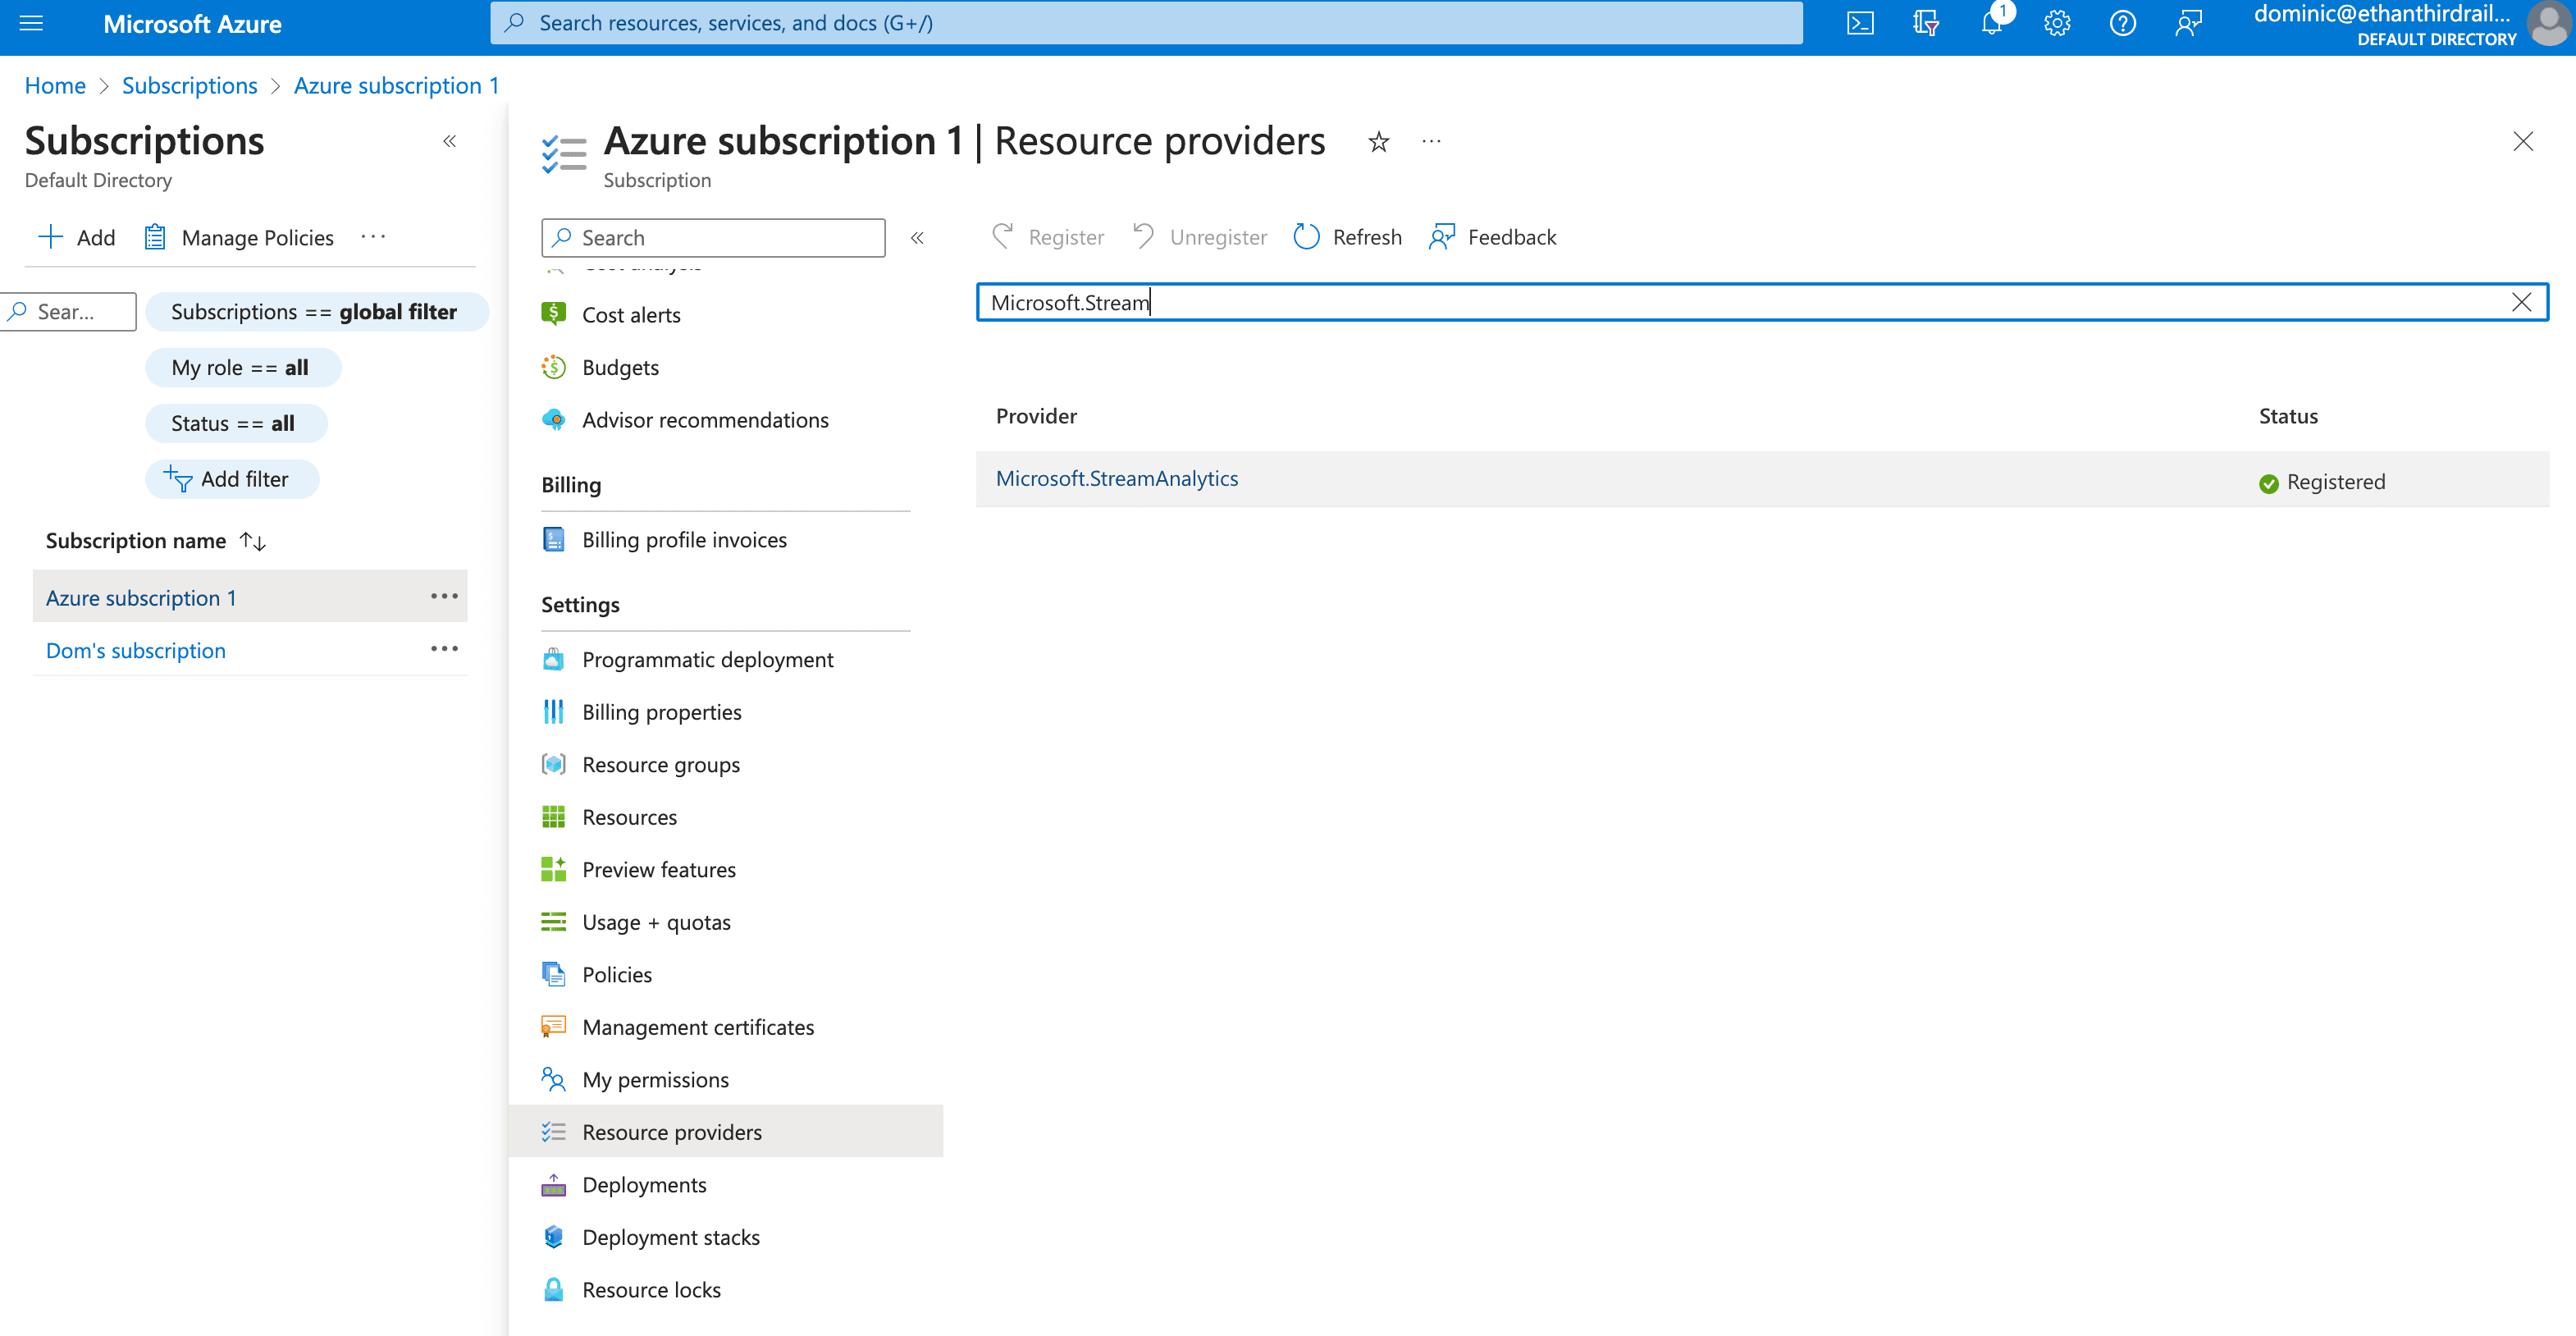The image size is (2576, 1336).
Task: Close the Resource providers blade
Action: (x=2522, y=142)
